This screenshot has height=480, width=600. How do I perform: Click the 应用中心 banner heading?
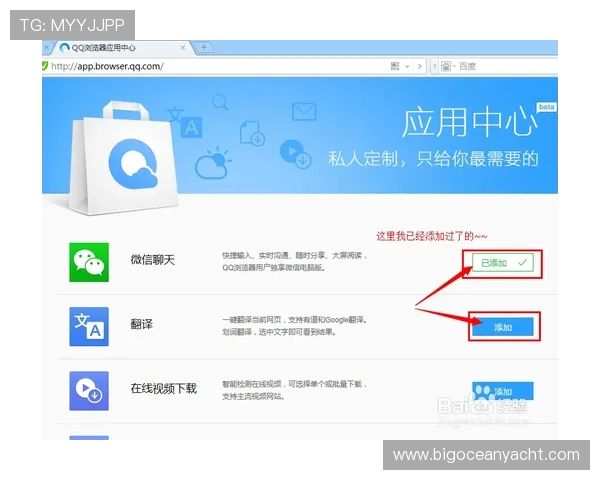469,122
